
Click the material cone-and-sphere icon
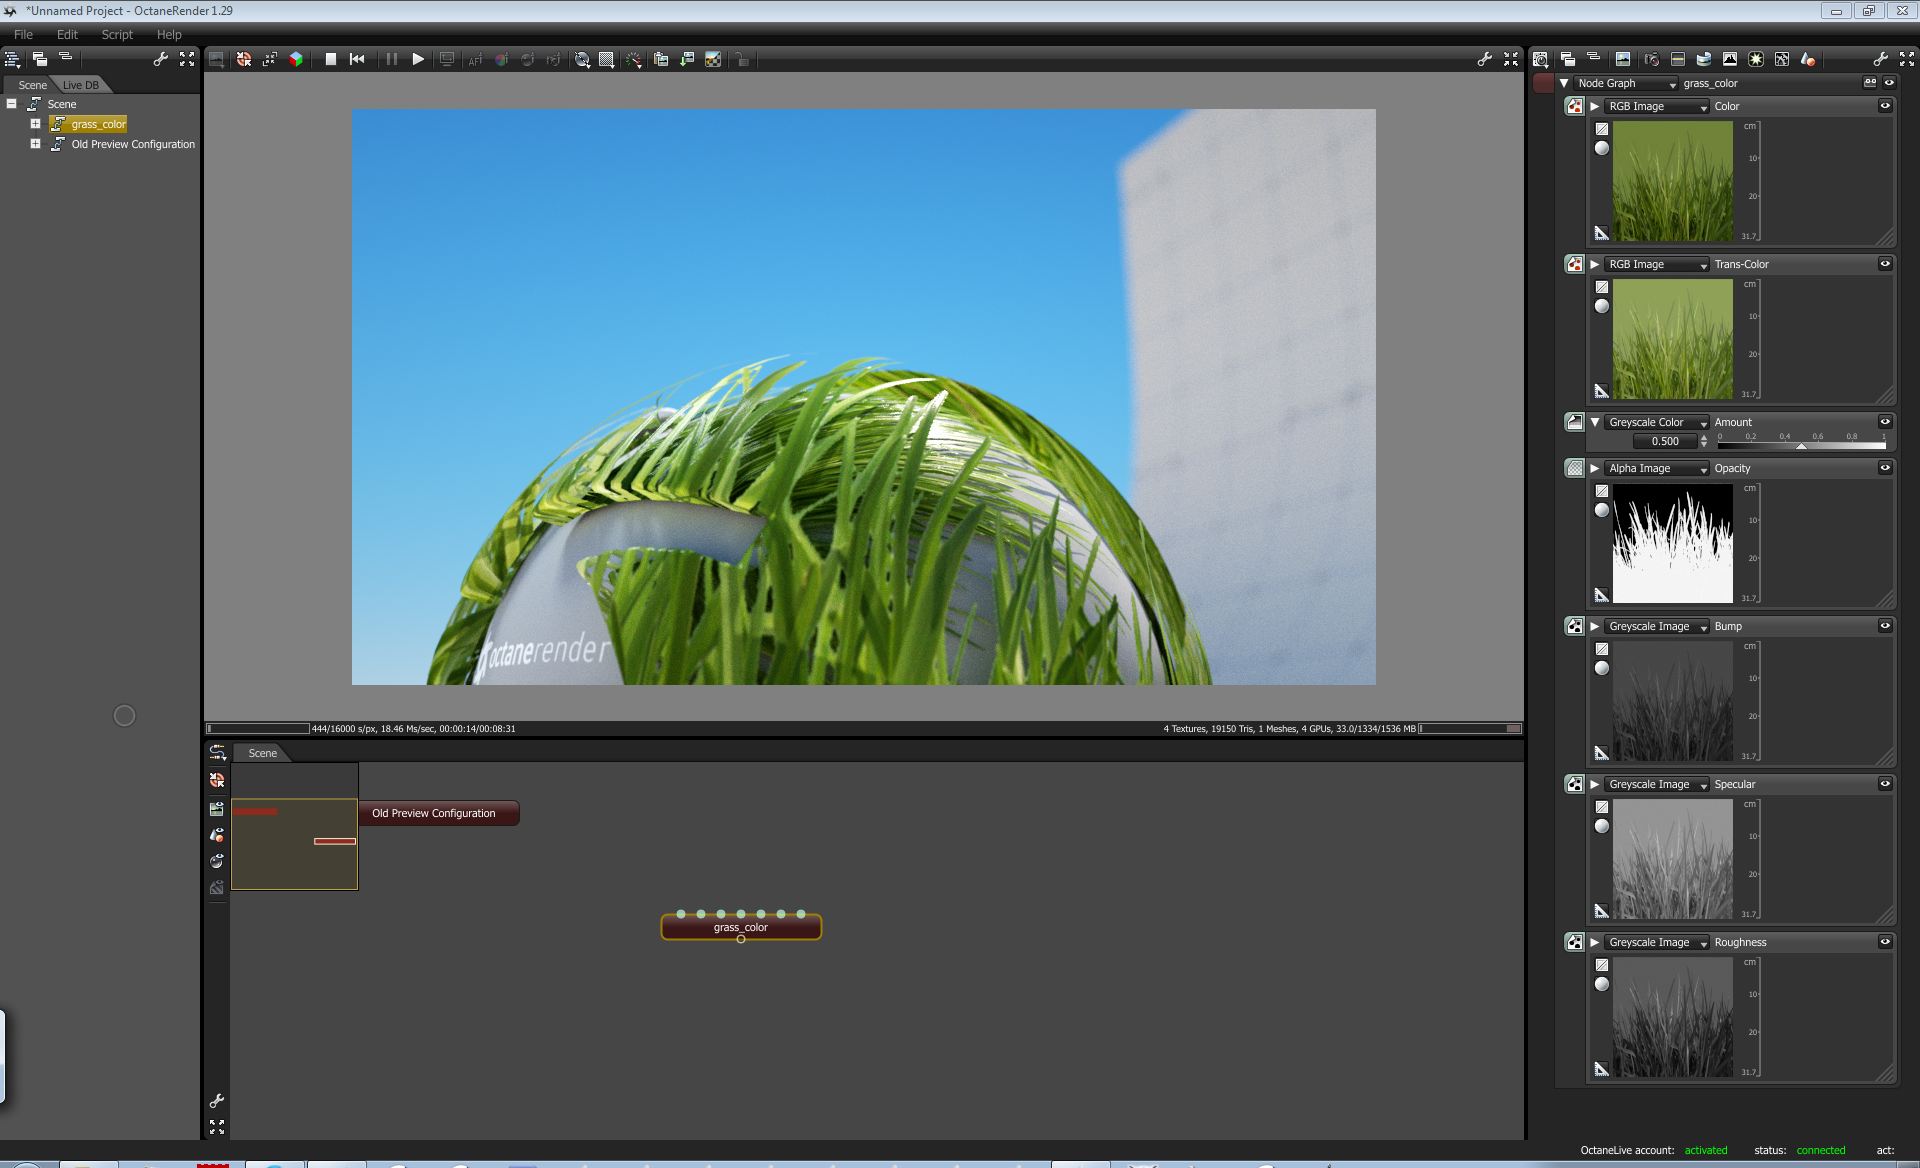point(1808,59)
